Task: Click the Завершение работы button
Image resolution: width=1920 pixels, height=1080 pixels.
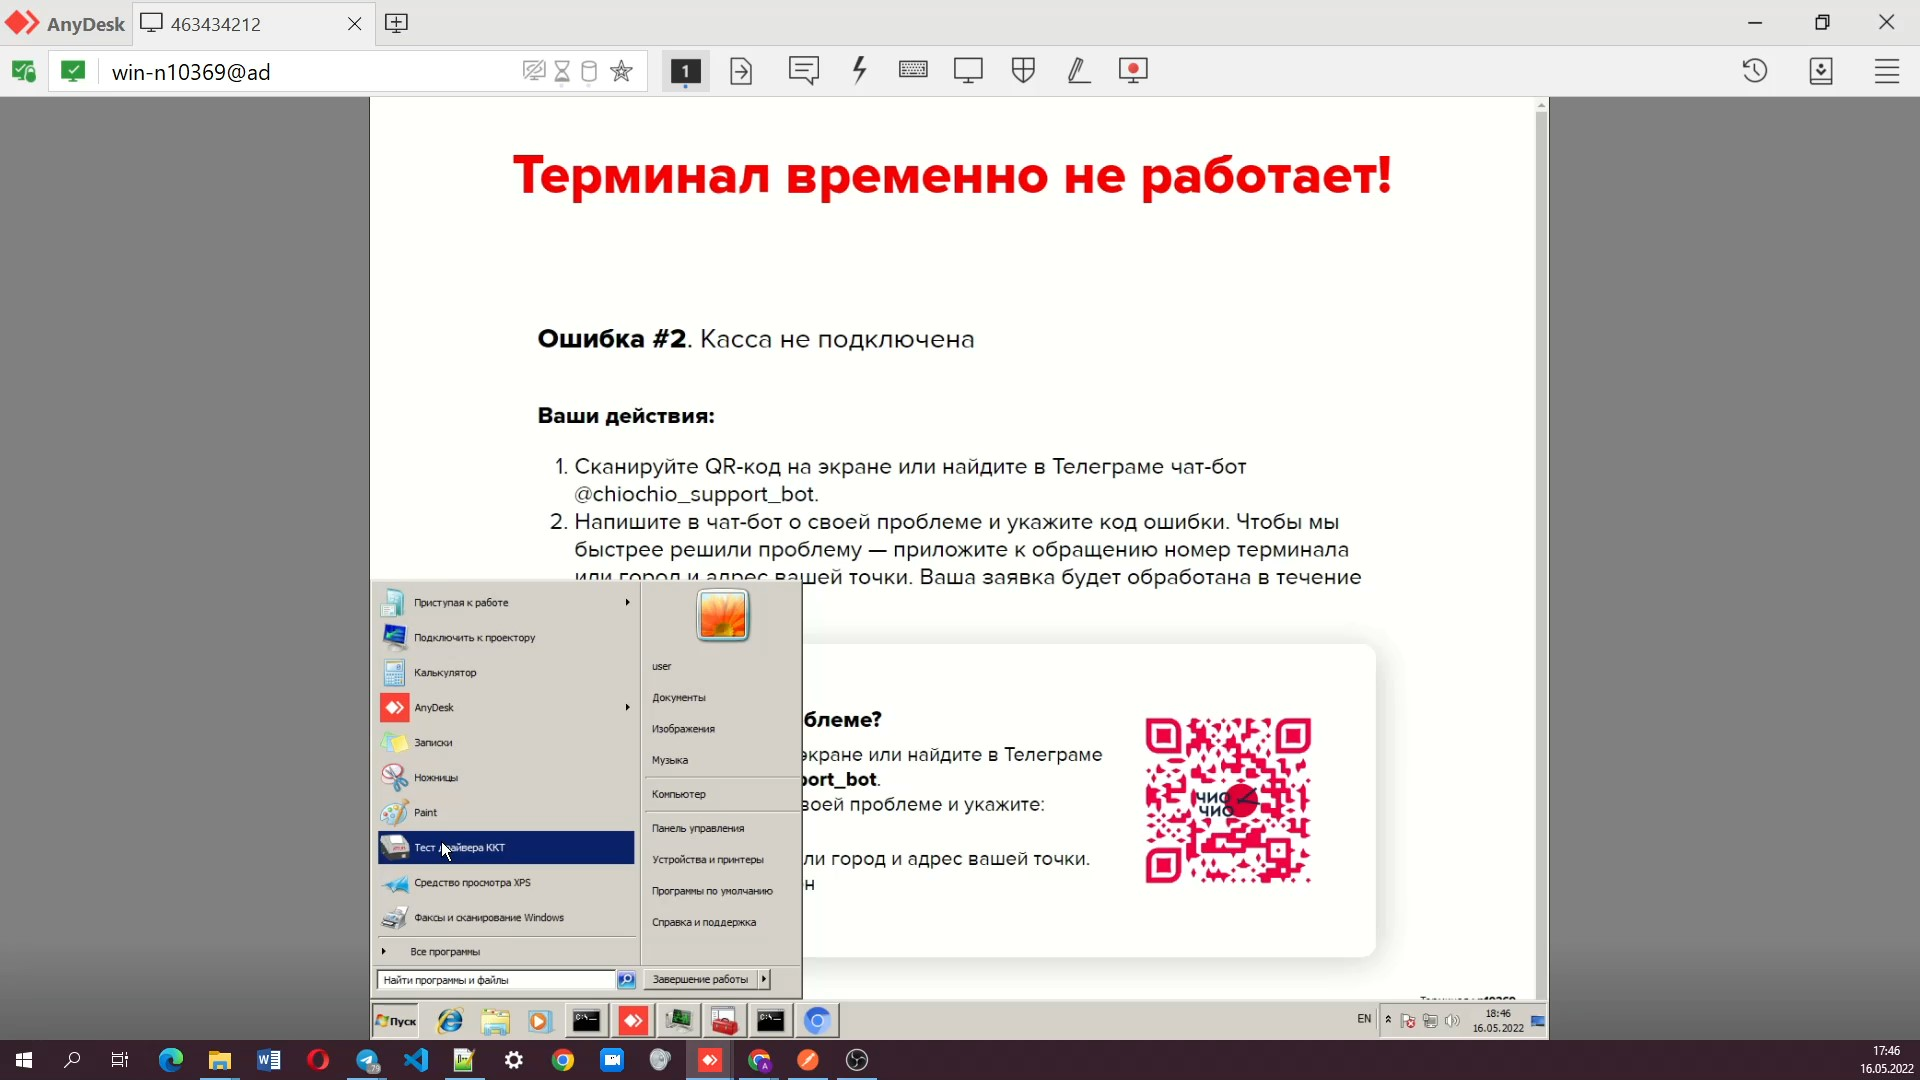Action: [x=700, y=979]
